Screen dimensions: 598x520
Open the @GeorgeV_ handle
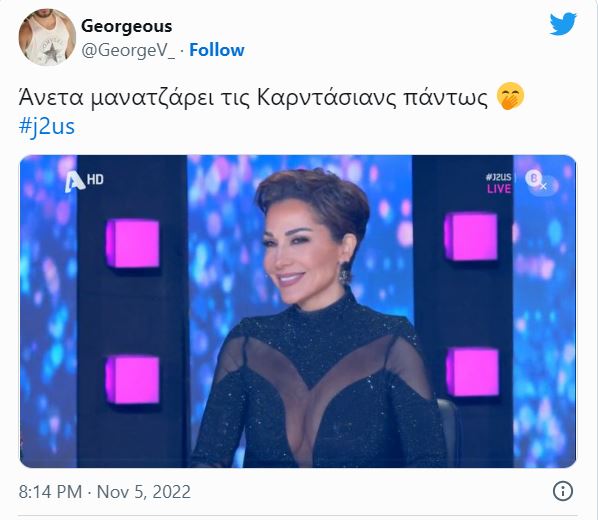pyautogui.click(x=128, y=50)
